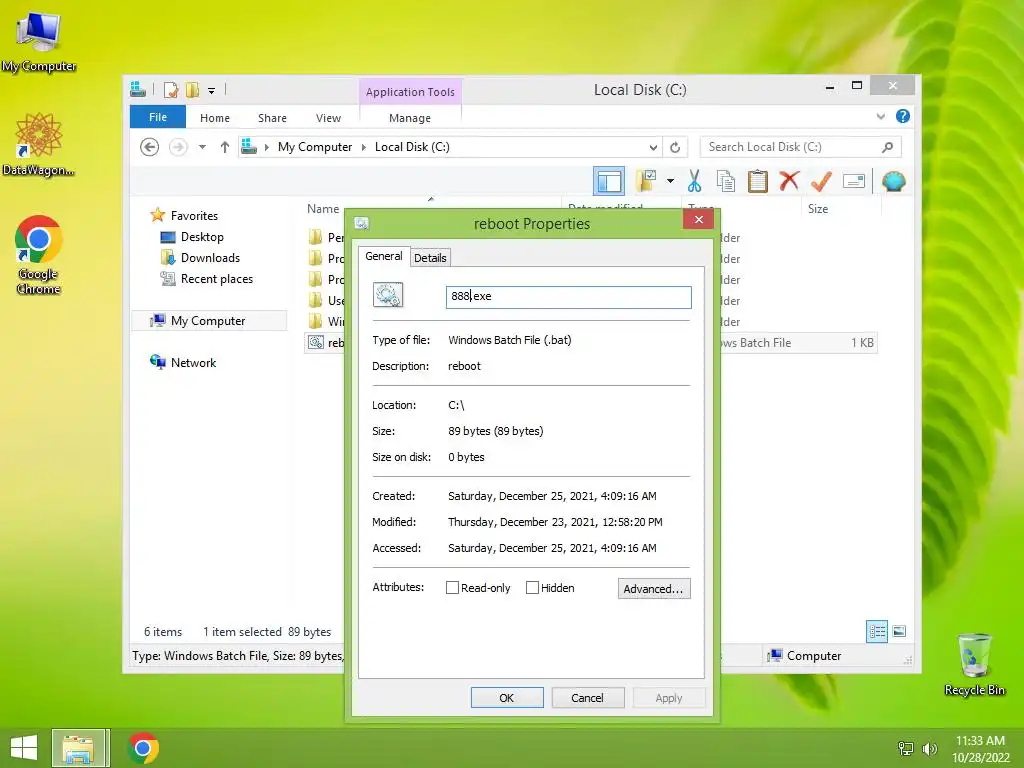Viewport: 1024px width, 768px height.
Task: Click the search magnifier icon
Action: tap(887, 147)
